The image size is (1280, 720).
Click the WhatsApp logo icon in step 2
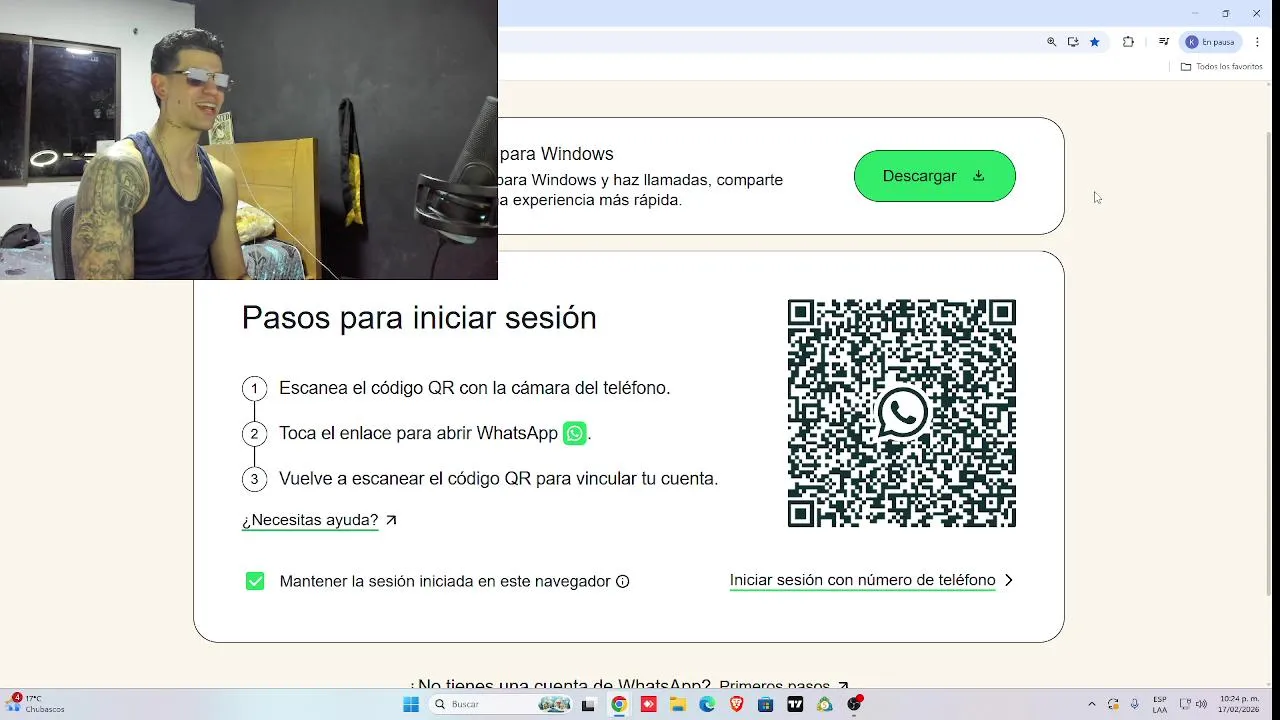[574, 433]
